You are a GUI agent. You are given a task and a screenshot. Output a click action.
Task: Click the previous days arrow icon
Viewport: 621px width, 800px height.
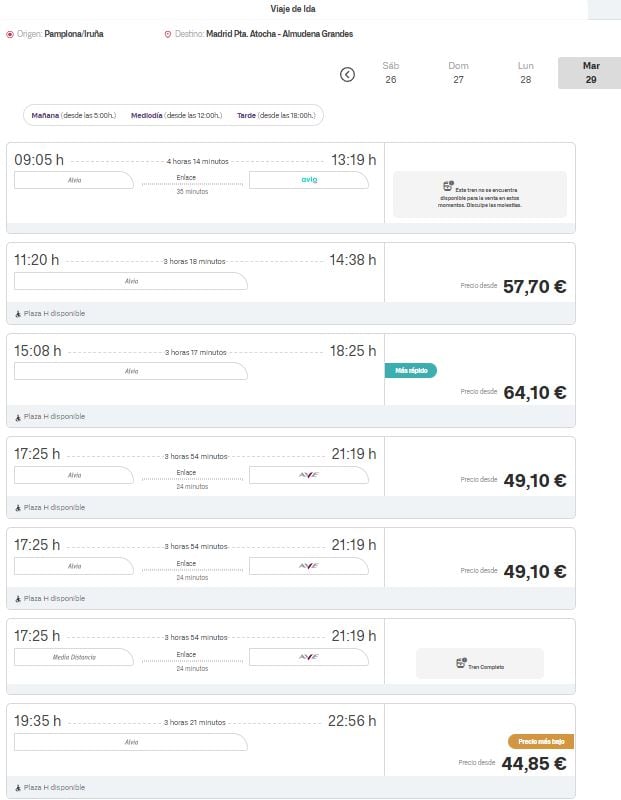(x=347, y=74)
